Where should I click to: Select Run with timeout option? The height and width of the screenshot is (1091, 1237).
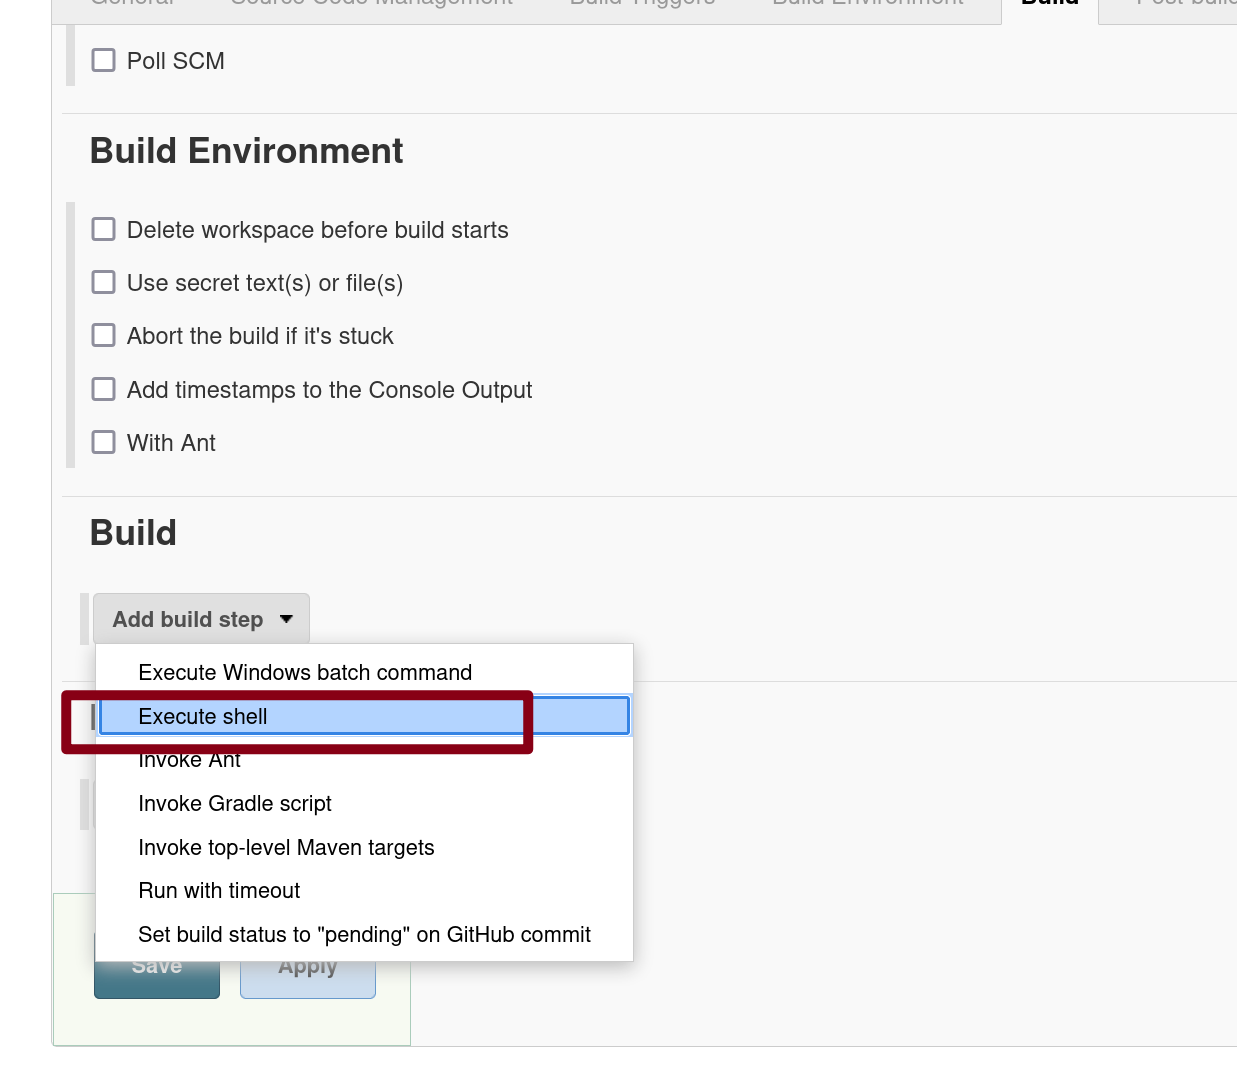tap(219, 891)
